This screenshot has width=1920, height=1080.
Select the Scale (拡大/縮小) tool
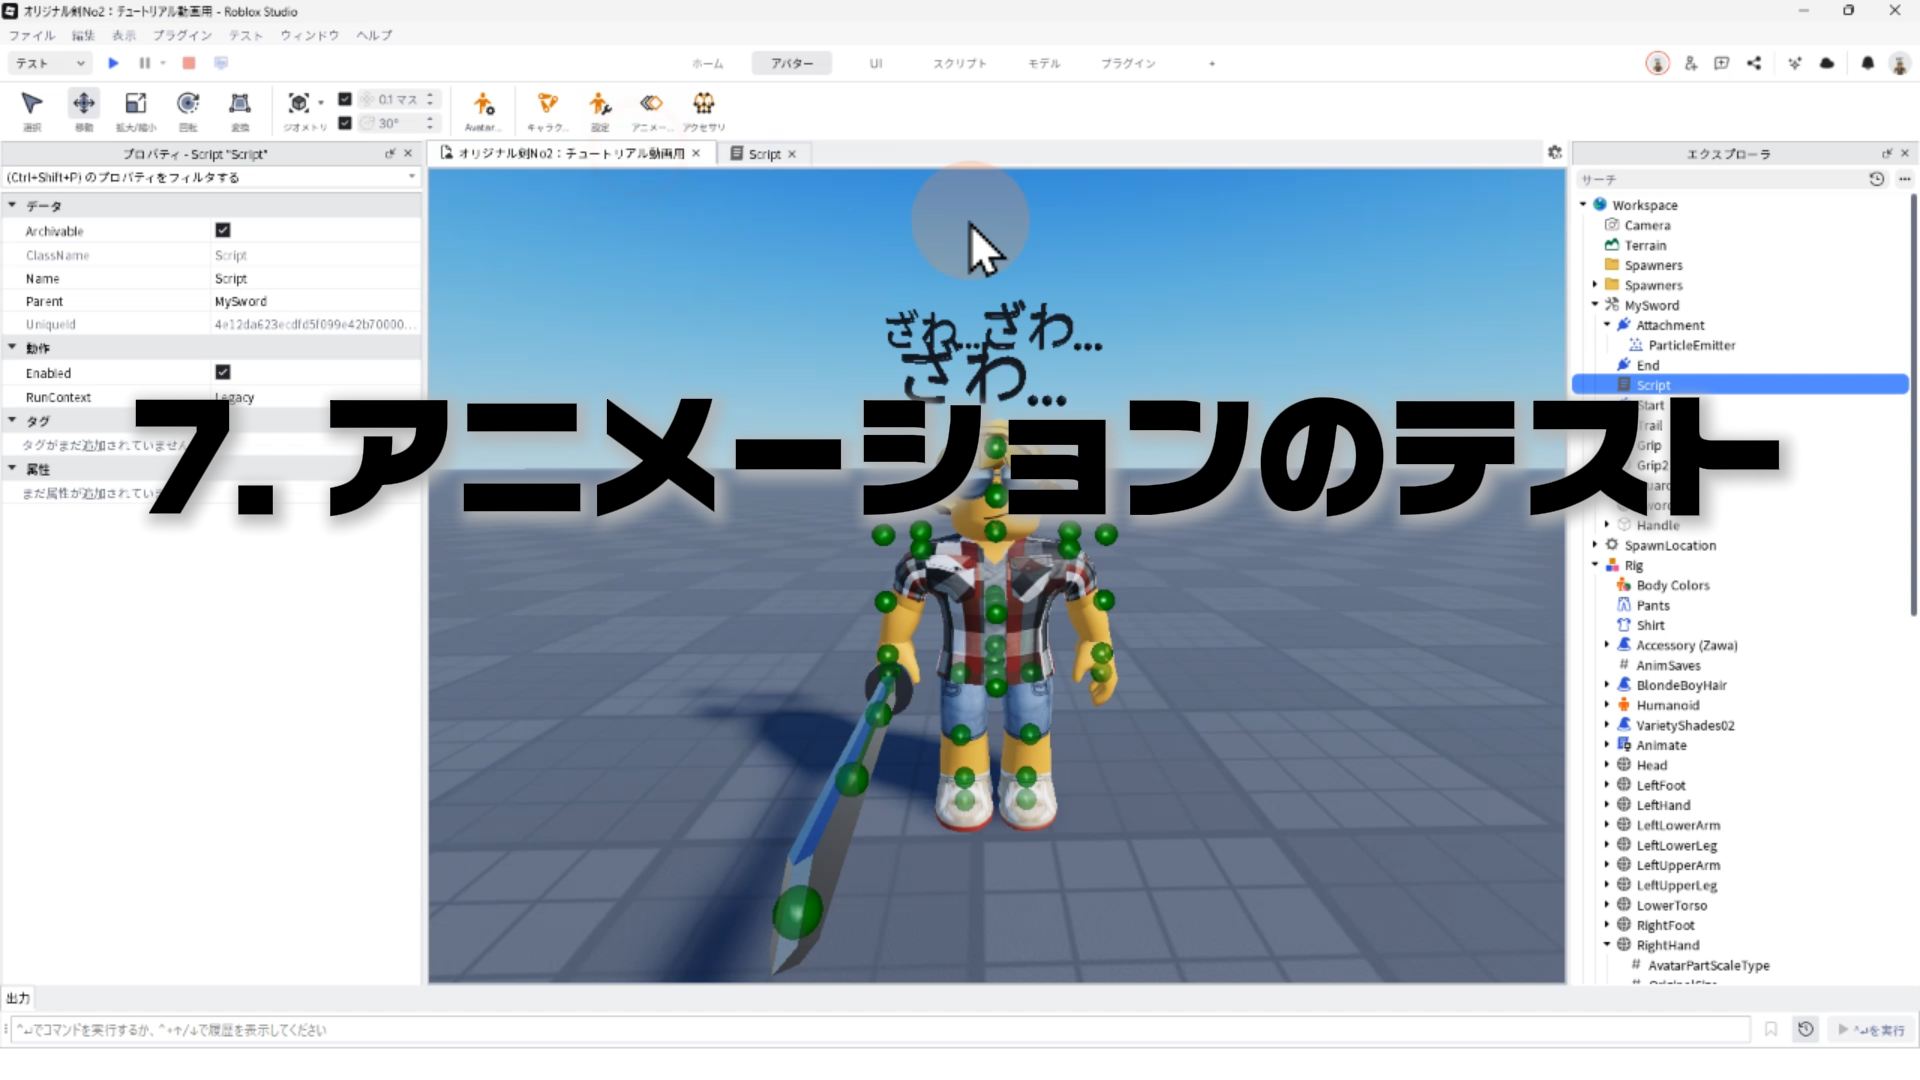(x=136, y=104)
